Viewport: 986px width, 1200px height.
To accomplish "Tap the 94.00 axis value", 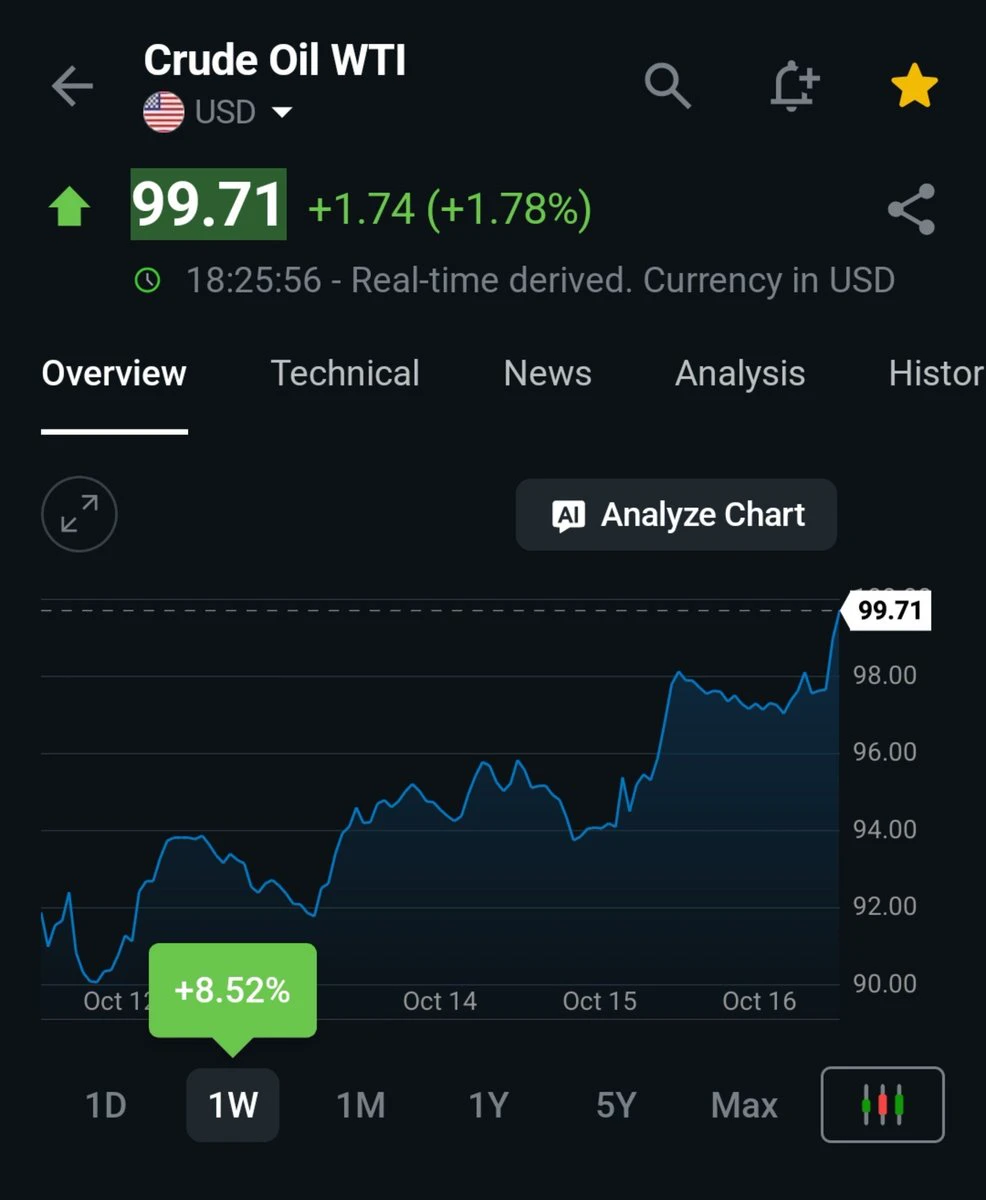I will point(885,829).
